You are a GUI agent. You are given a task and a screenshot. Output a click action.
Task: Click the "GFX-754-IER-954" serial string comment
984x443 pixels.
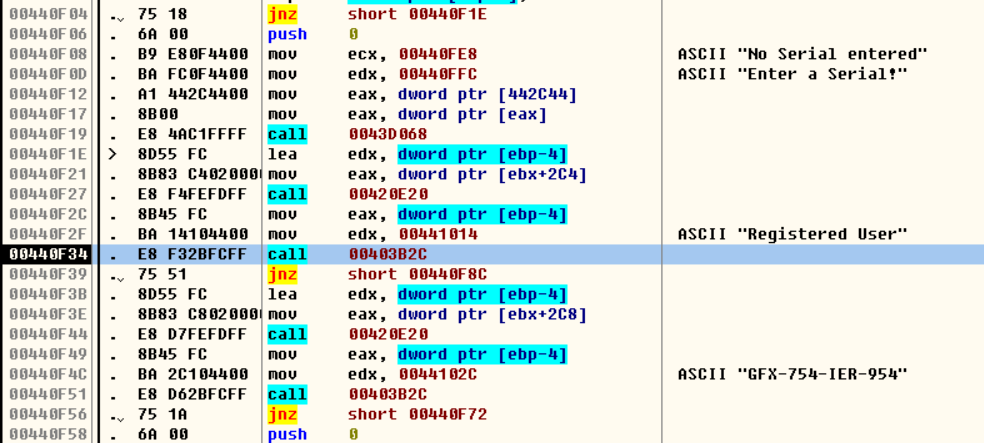click(x=792, y=374)
